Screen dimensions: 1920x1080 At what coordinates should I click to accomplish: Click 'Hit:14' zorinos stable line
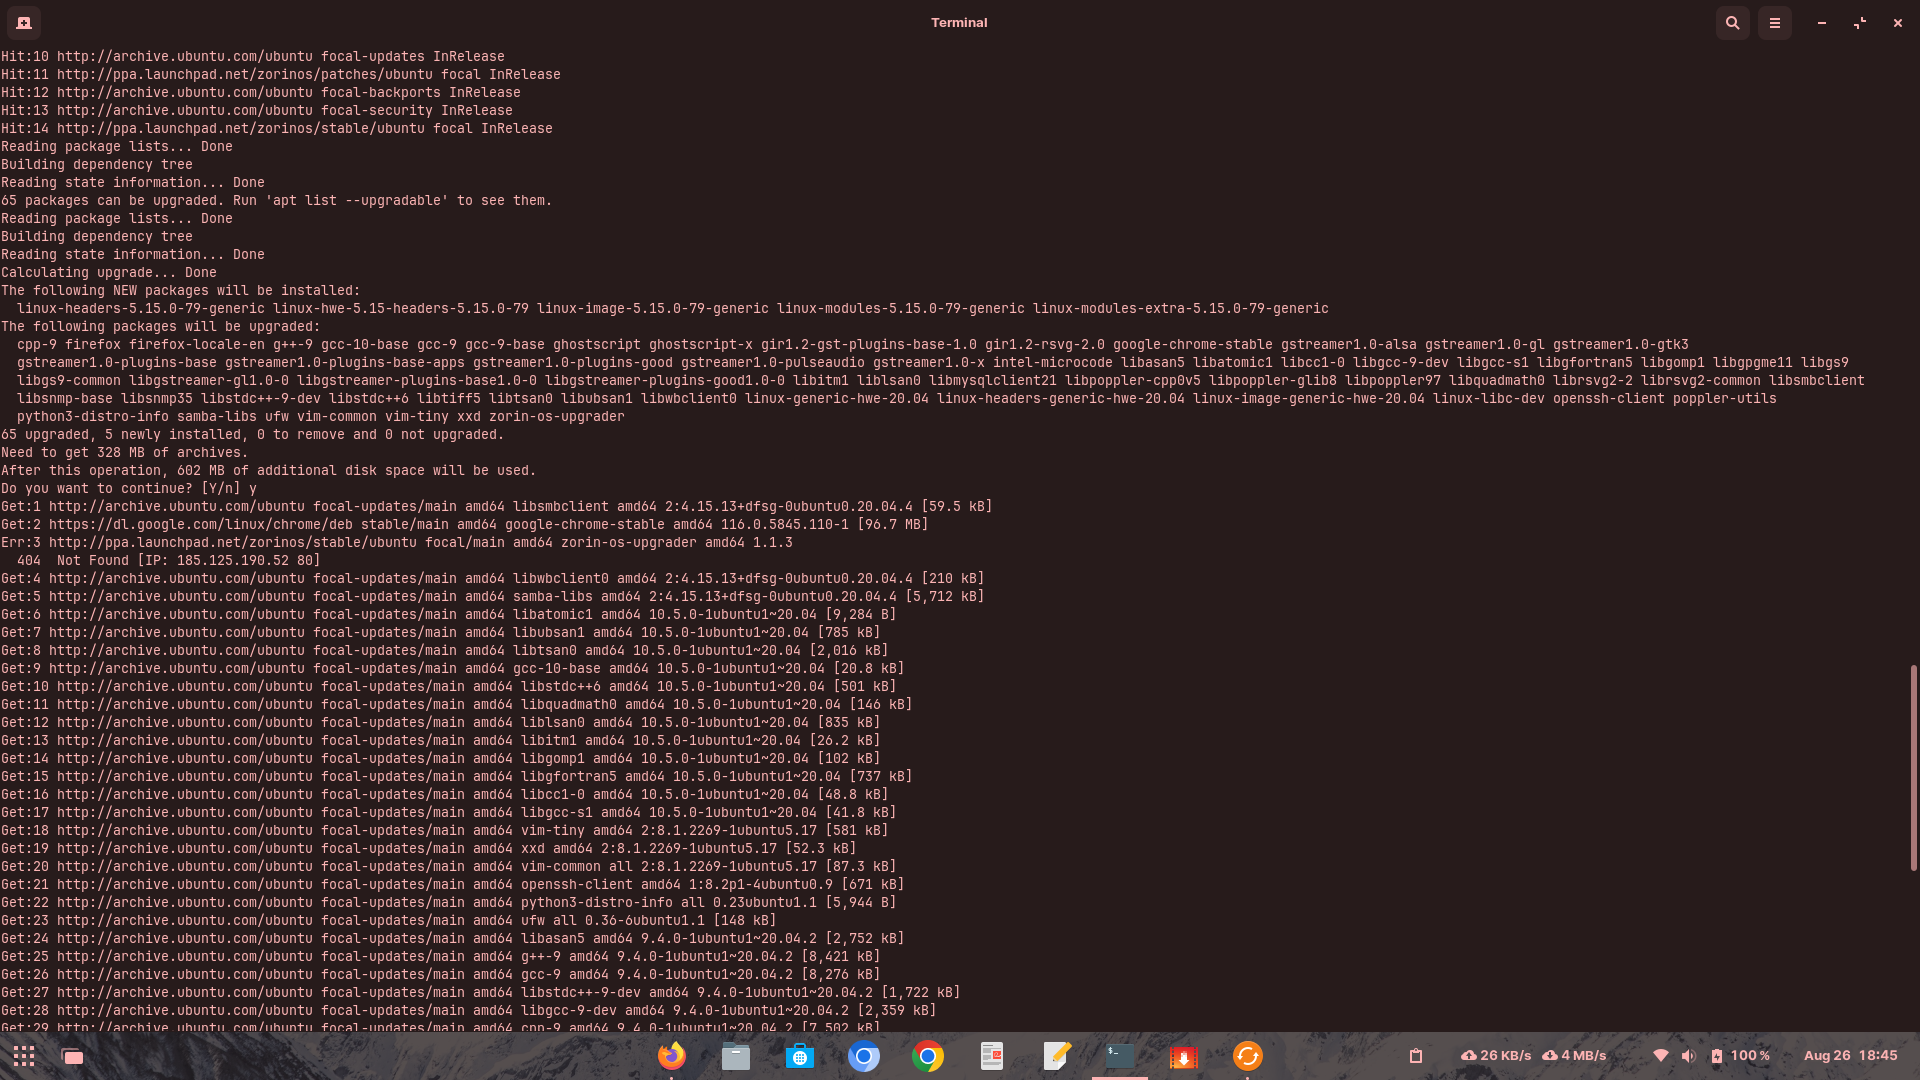277,129
